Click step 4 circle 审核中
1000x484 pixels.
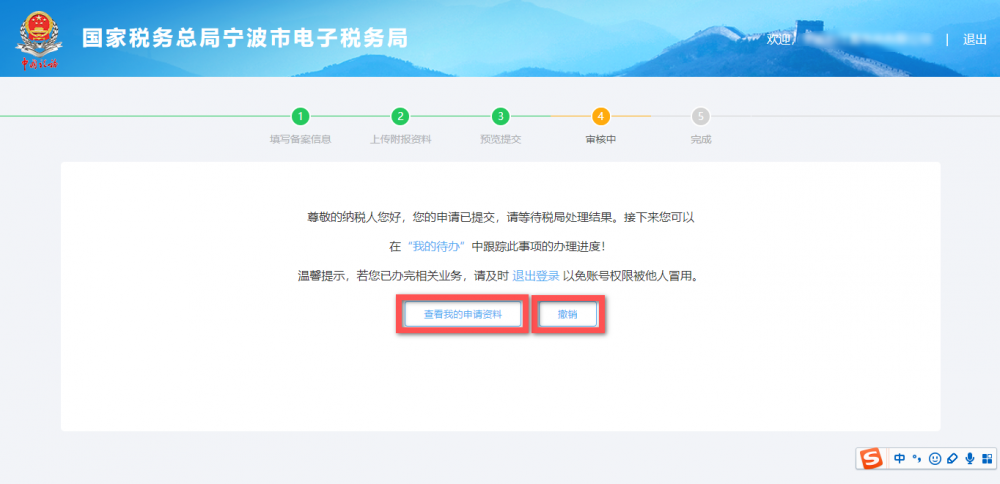click(x=601, y=117)
